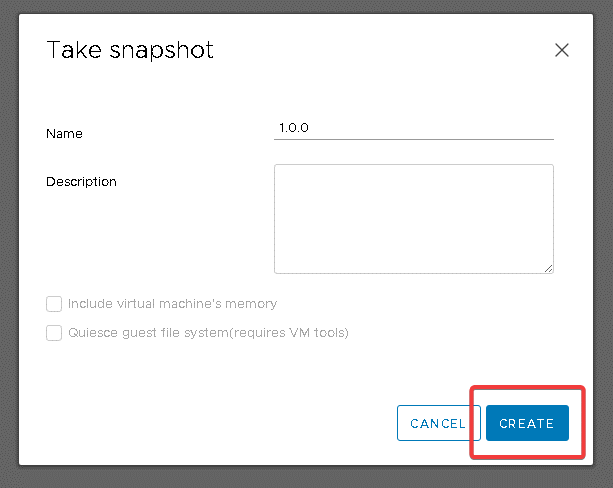Click the Description field label
Screen dimensions: 613x488
click(81, 182)
